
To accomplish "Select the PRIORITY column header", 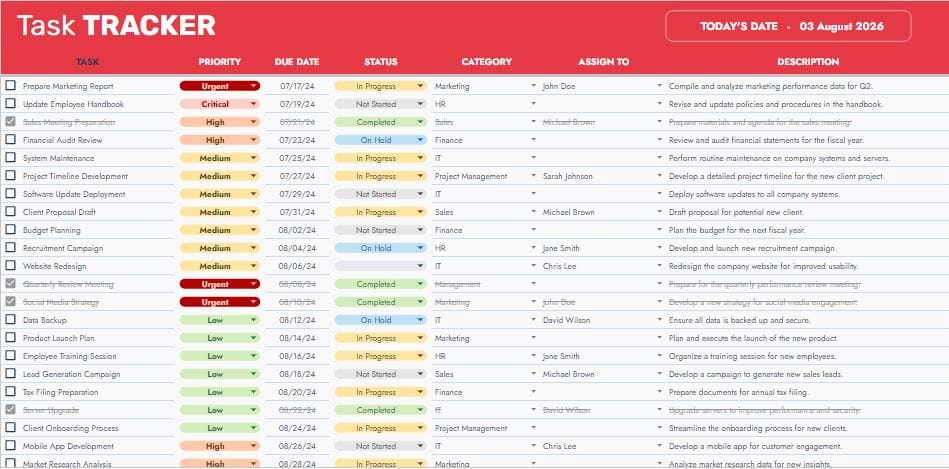I will coord(220,62).
